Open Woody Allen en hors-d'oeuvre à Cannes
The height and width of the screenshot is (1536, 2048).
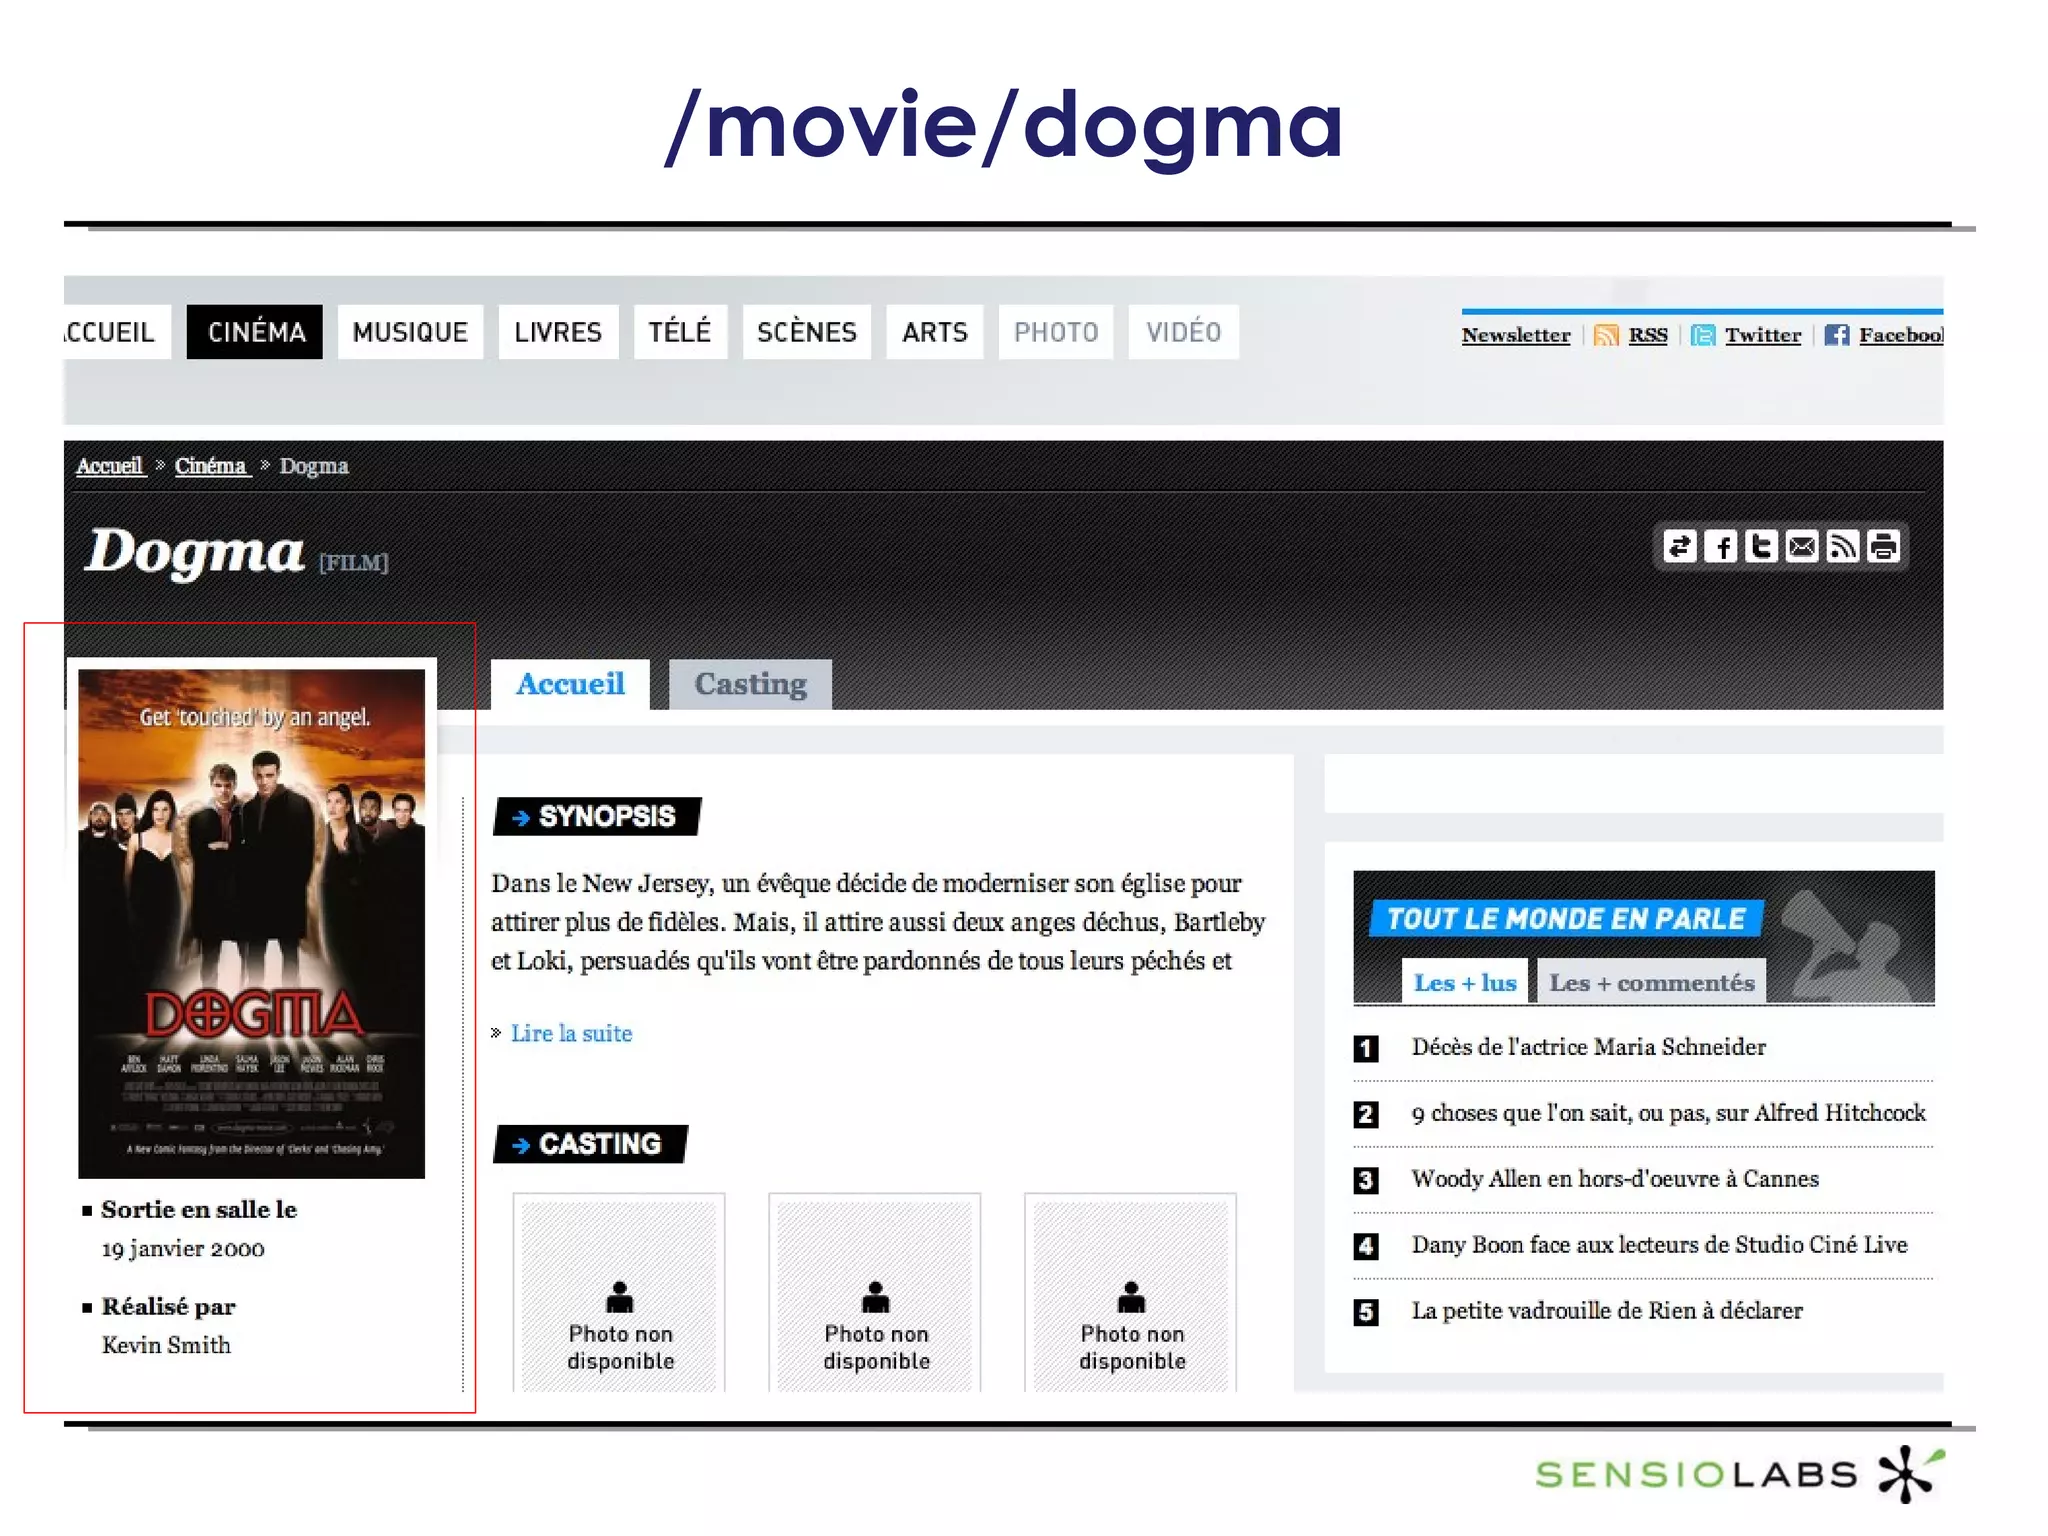(1615, 1179)
